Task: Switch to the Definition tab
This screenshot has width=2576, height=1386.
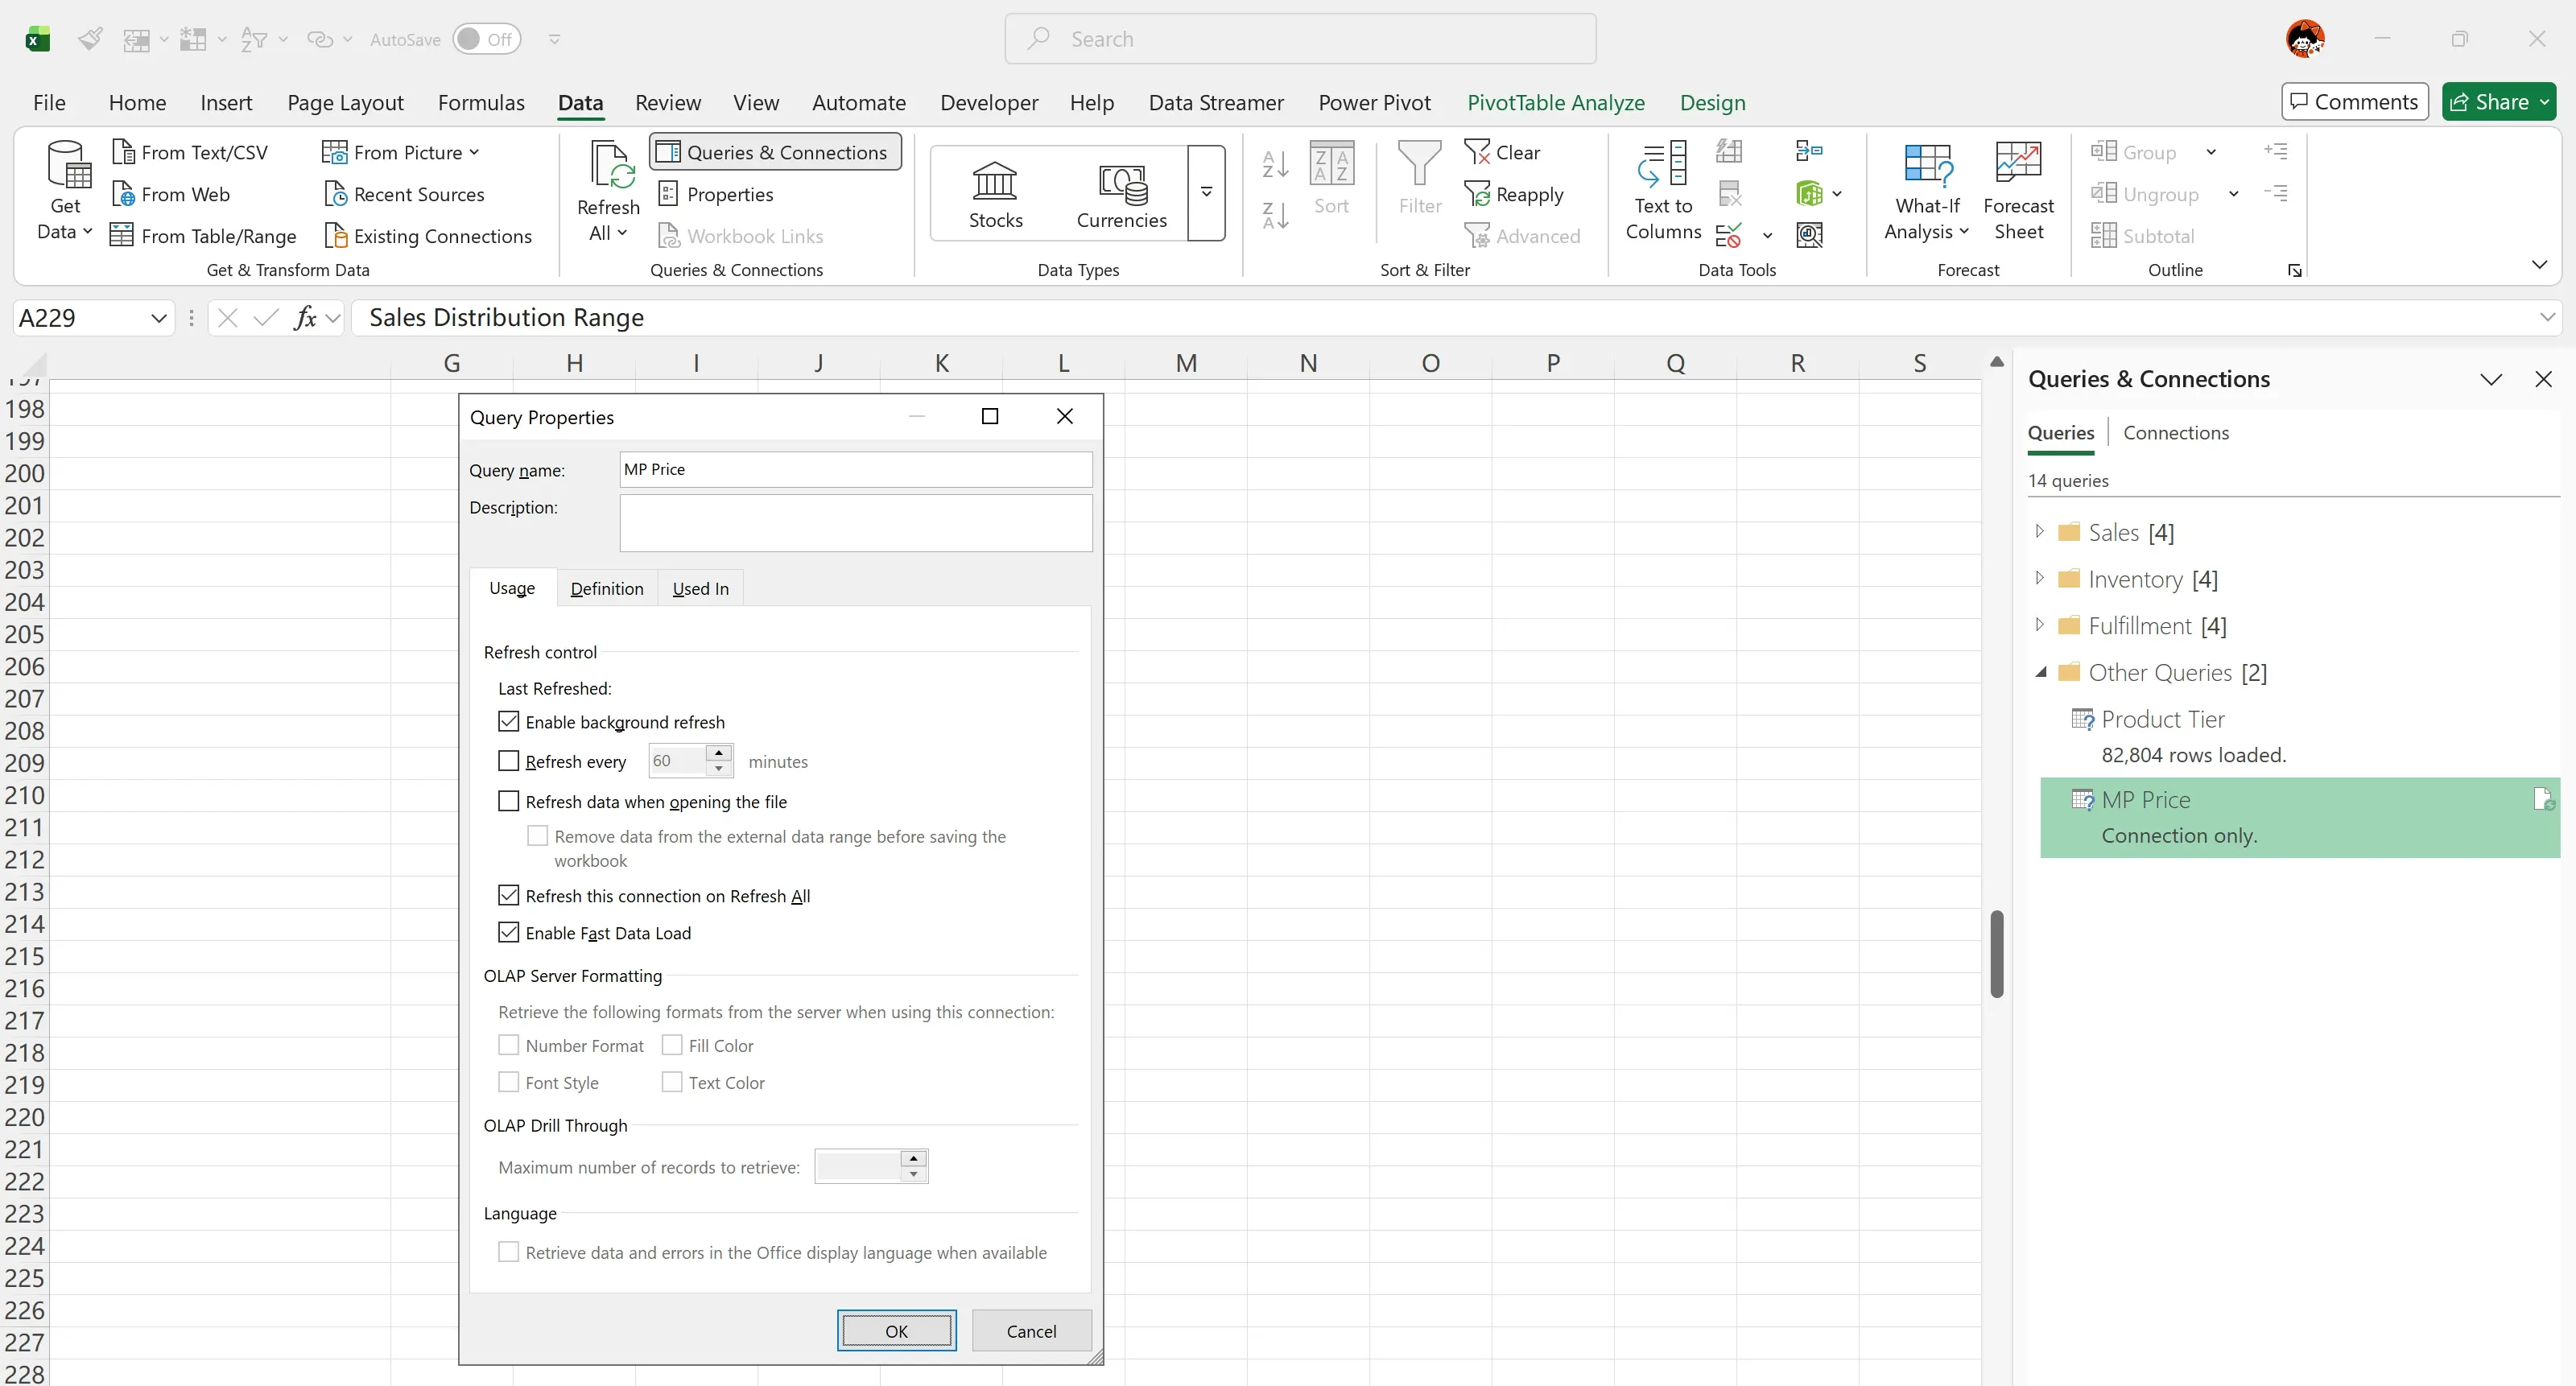Action: [606, 589]
